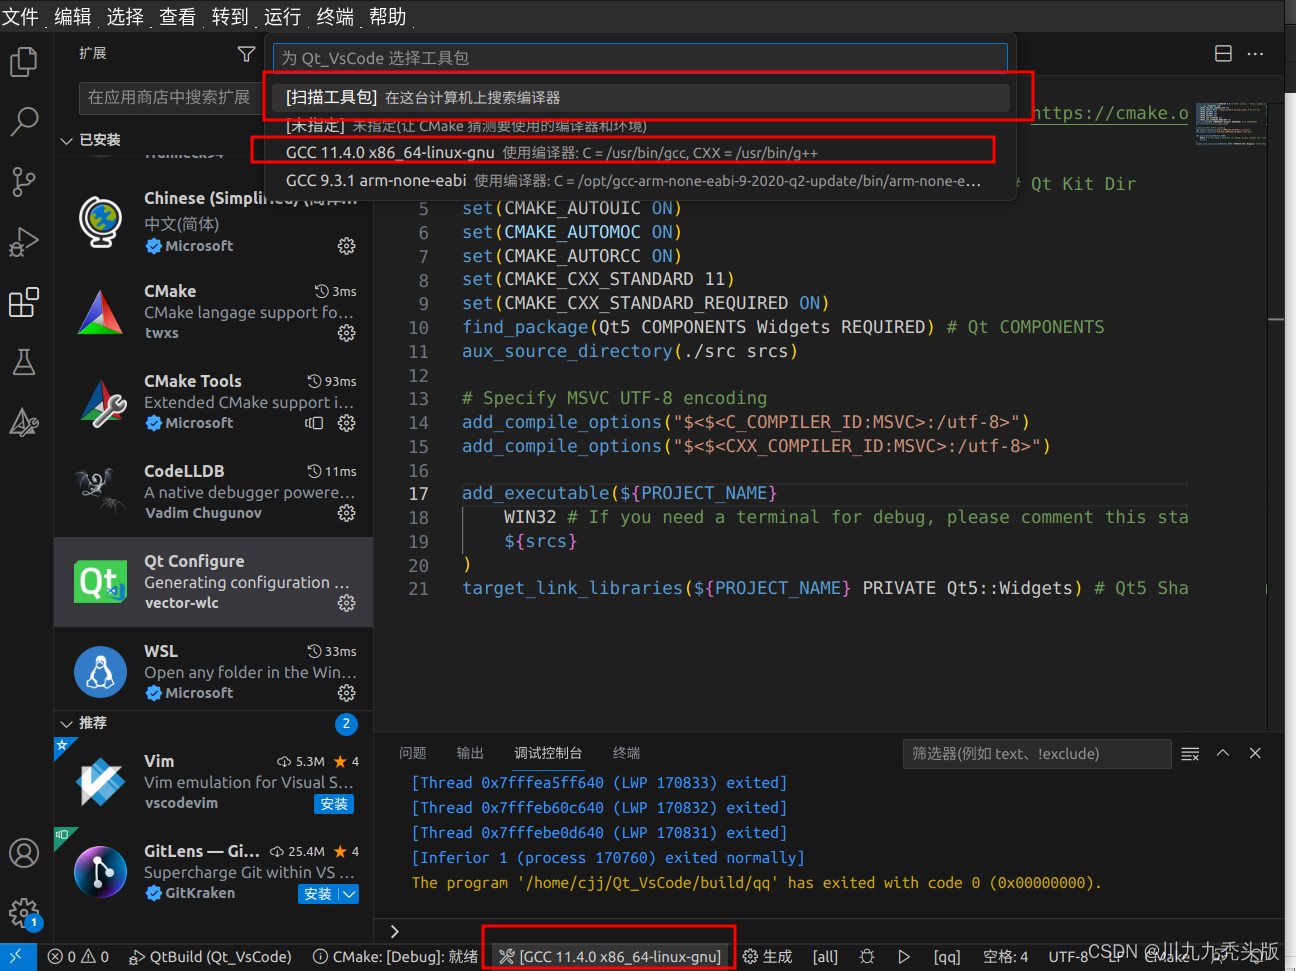
Task: Switch to the 终端 tab
Action: [x=625, y=753]
